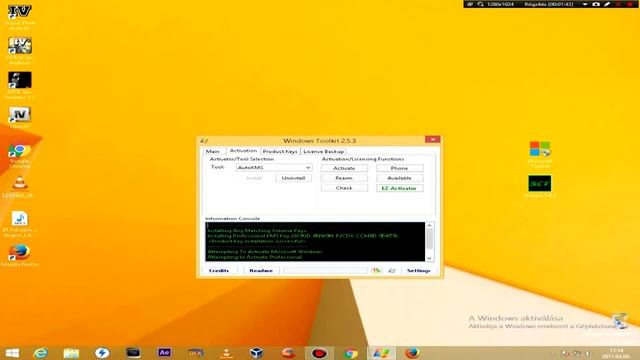The image size is (640, 360).
Task: Click the taskbar clock
Action: 616,353
